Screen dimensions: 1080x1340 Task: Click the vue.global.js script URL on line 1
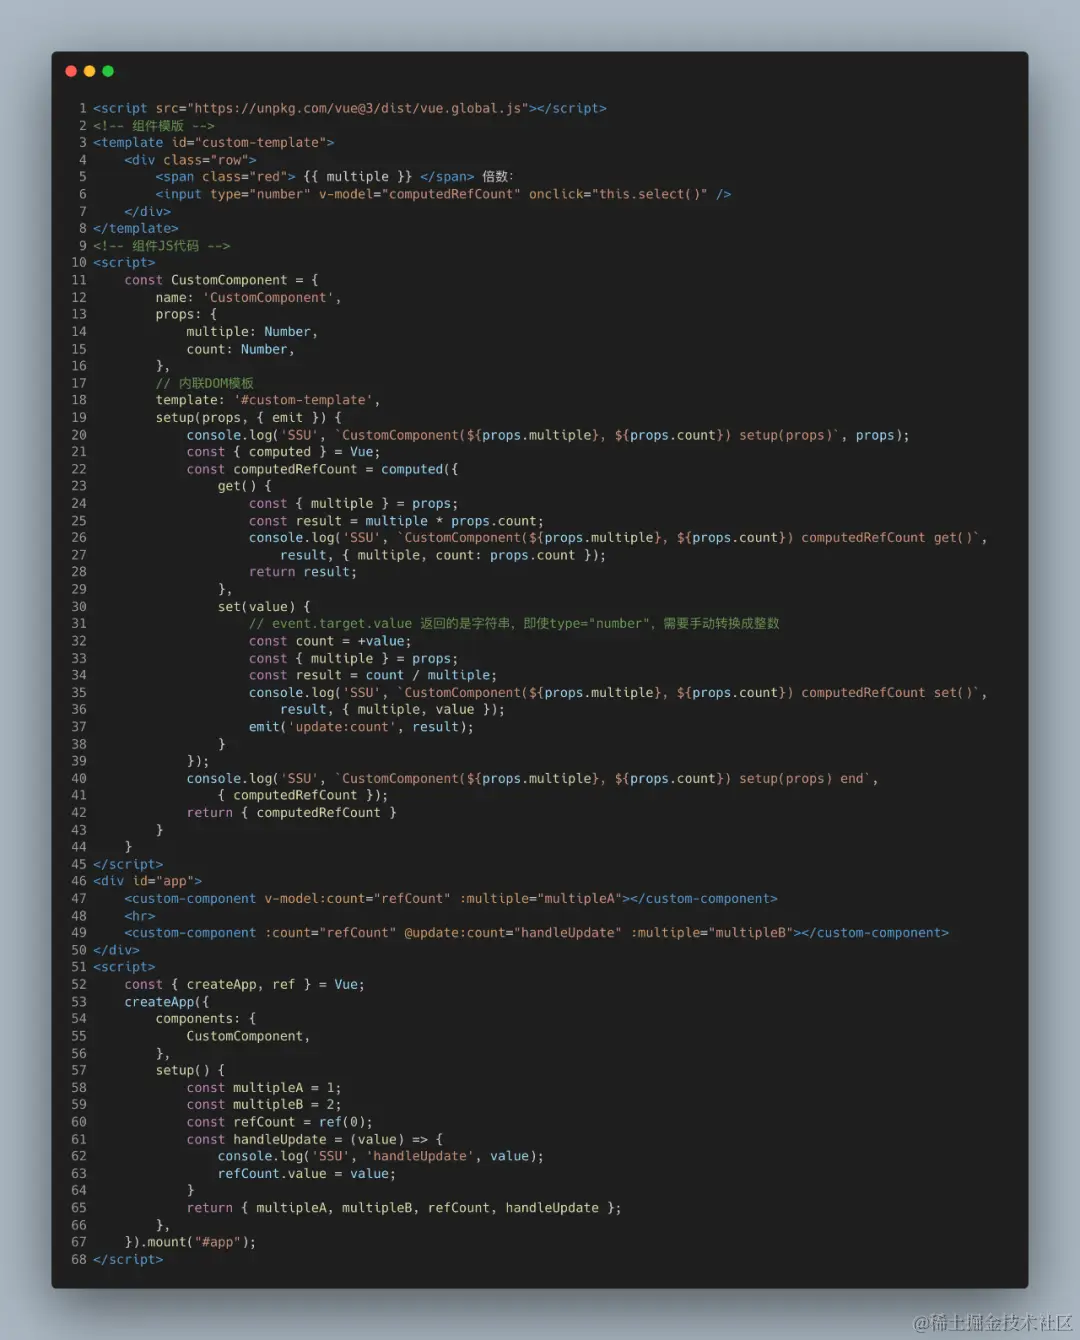(x=357, y=108)
